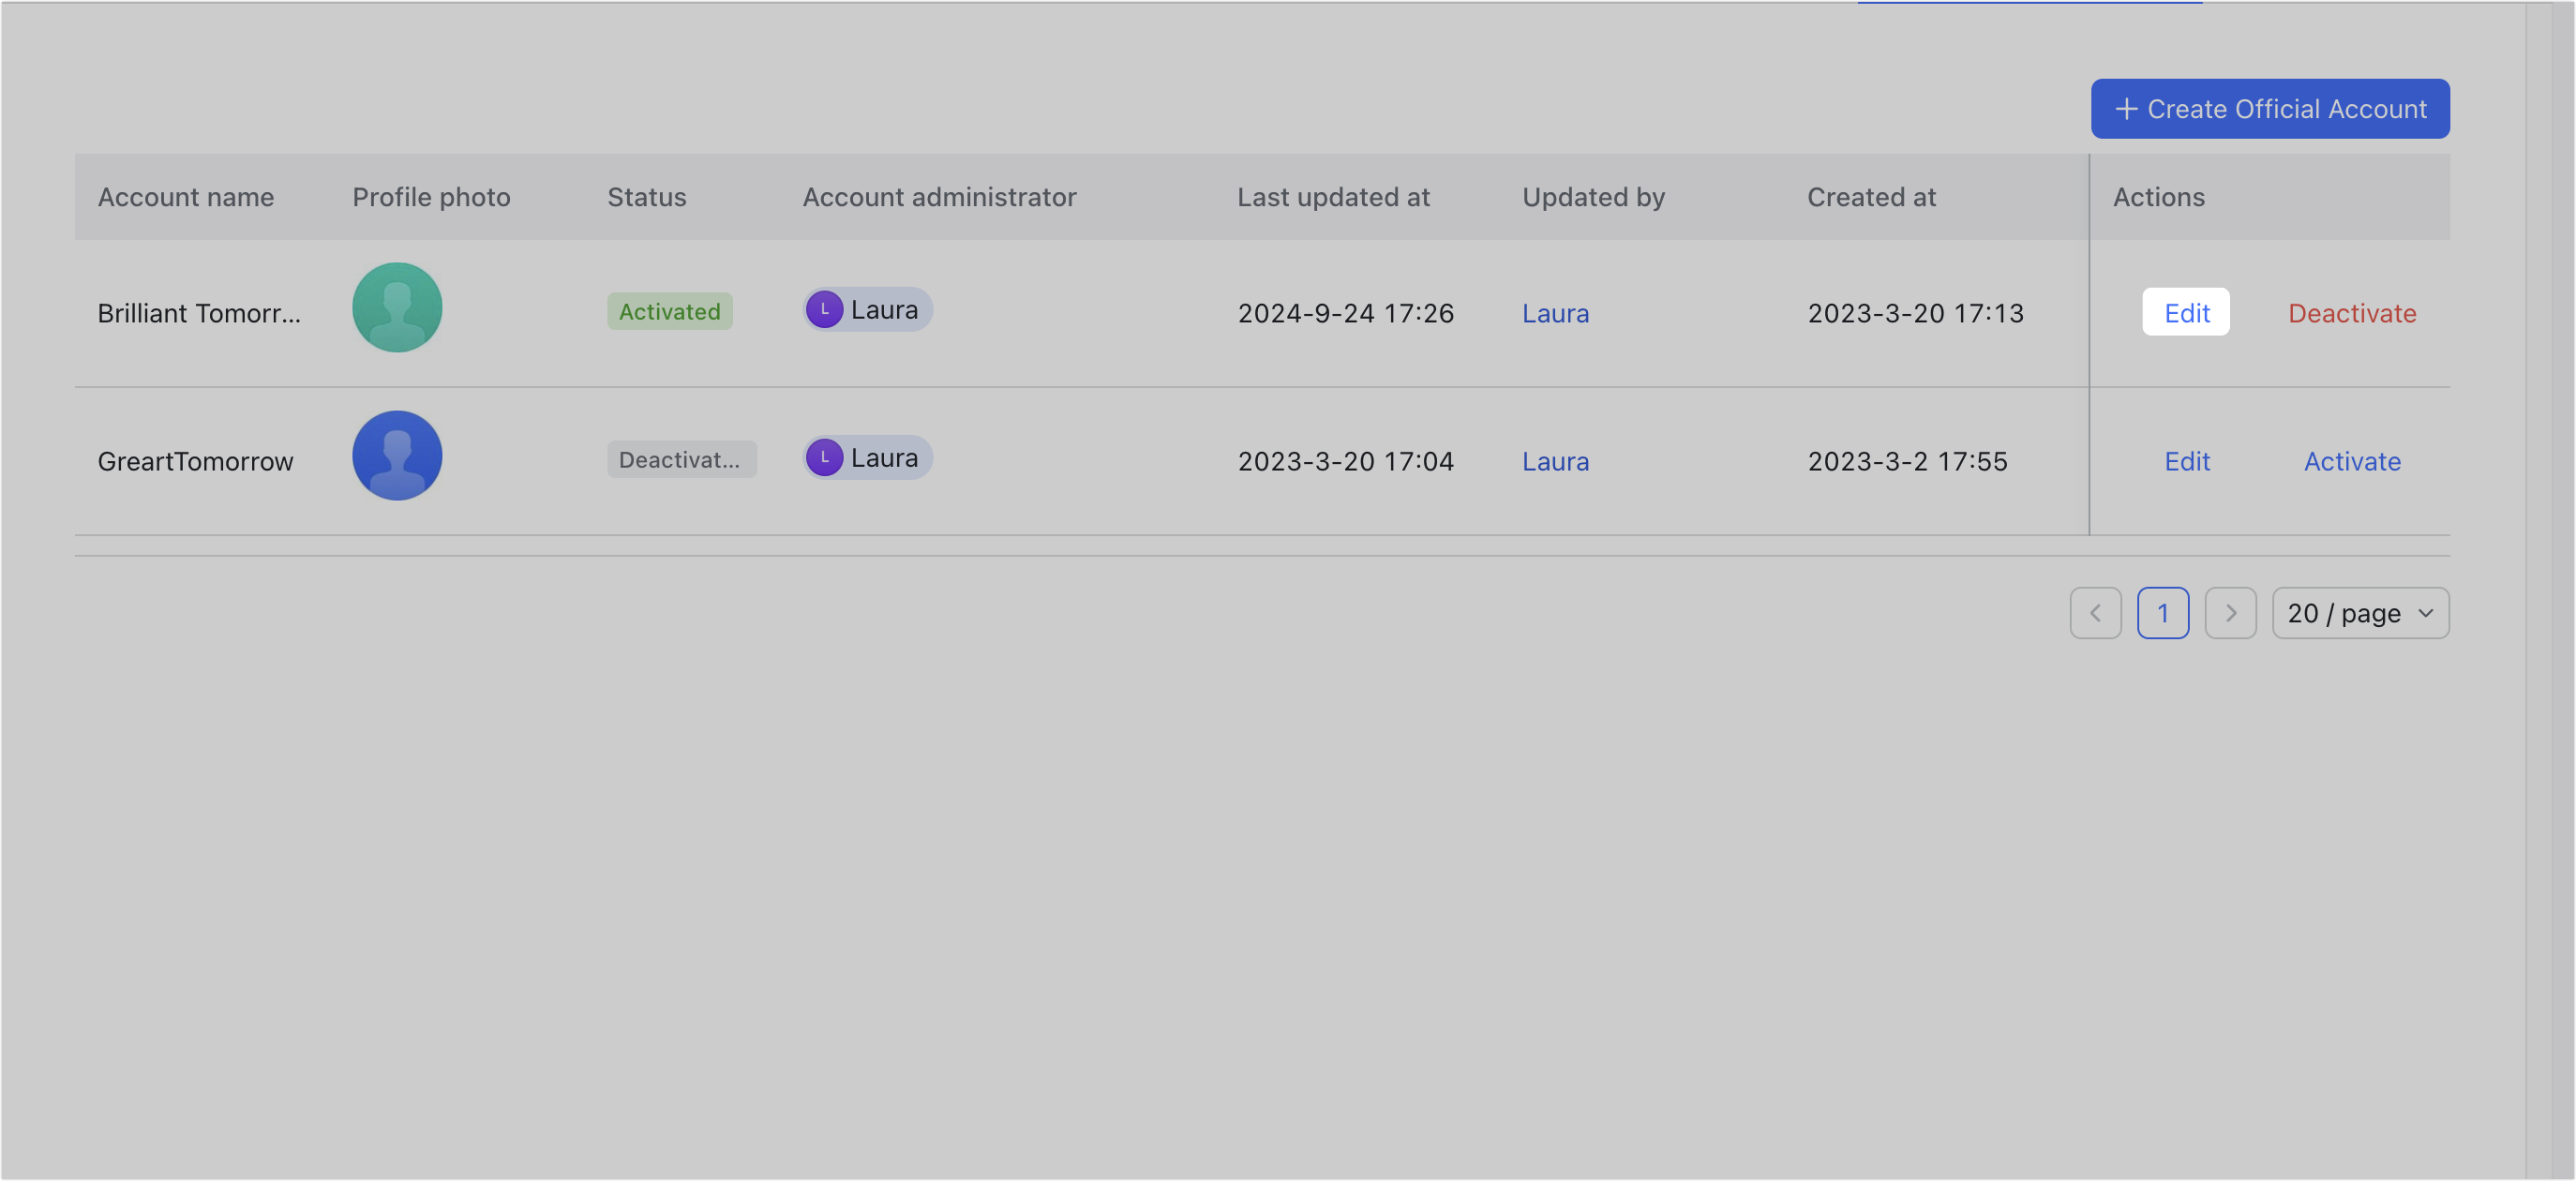Click the Account name column header
2576x1181 pixels.
[186, 197]
